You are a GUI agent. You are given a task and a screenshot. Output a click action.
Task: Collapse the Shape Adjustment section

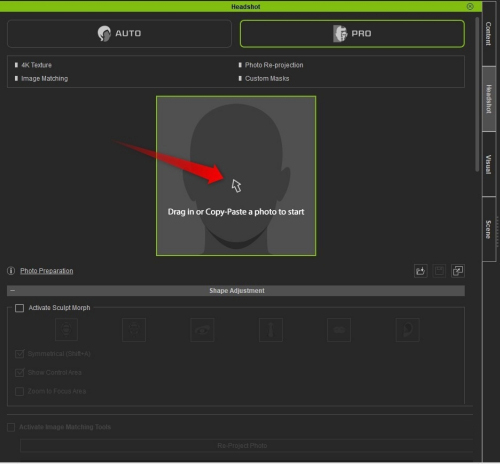pyautogui.click(x=12, y=291)
